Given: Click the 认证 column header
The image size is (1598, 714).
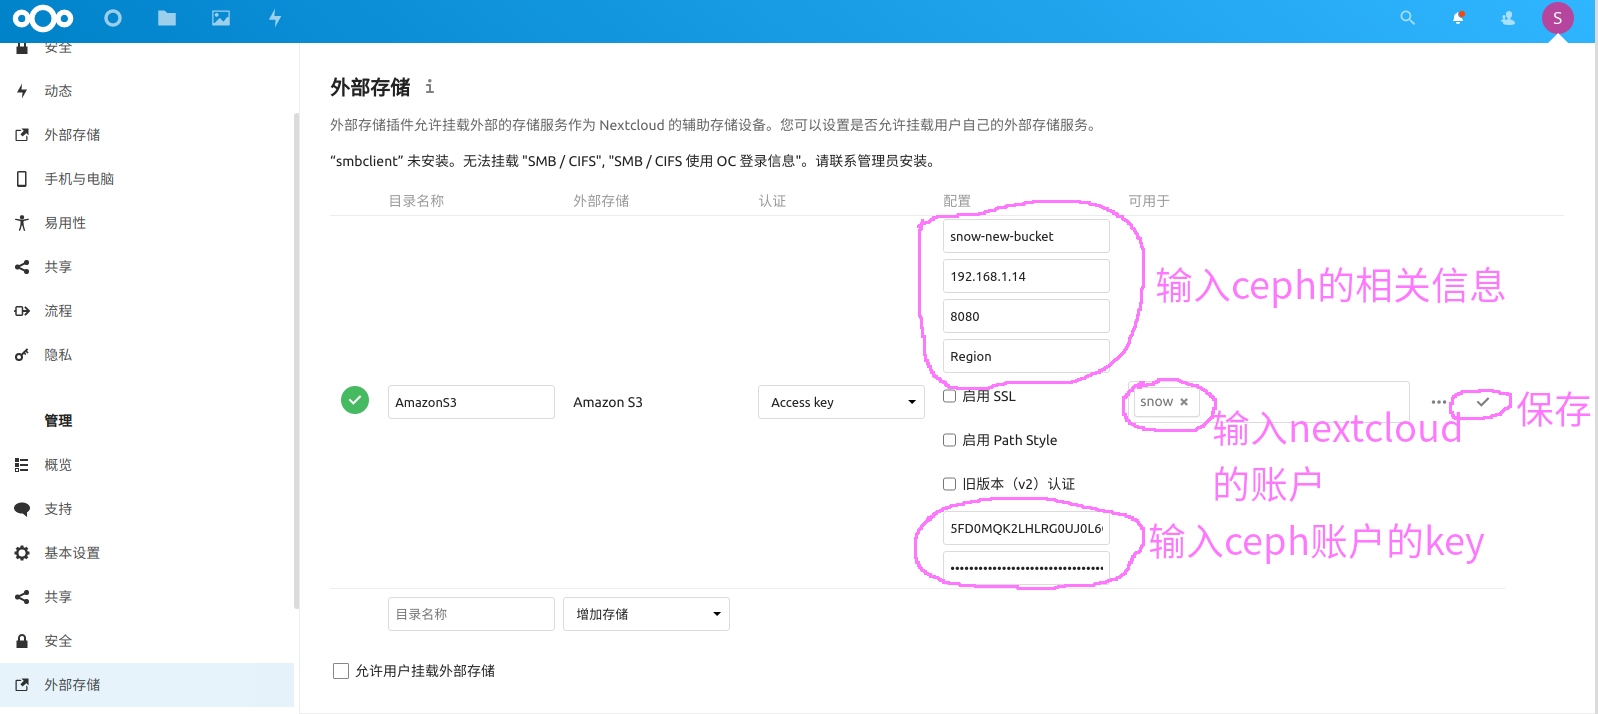Looking at the screenshot, I should (772, 201).
